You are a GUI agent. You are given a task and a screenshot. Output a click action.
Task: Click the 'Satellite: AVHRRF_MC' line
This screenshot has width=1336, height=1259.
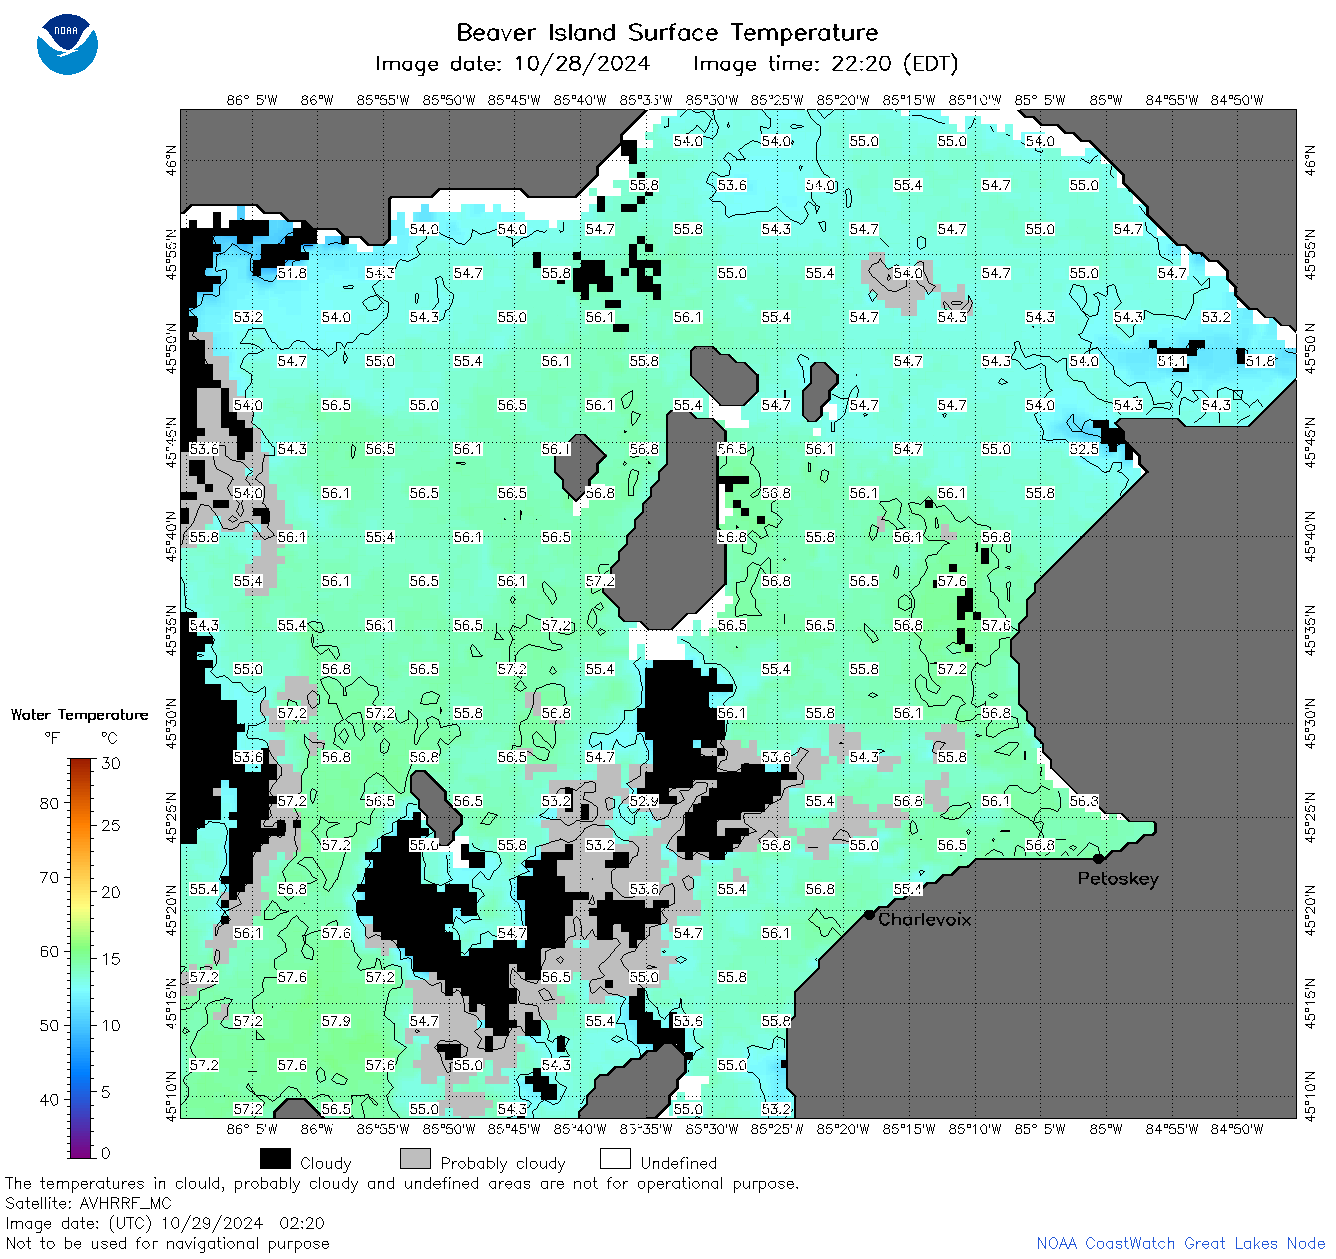pyautogui.click(x=88, y=1203)
